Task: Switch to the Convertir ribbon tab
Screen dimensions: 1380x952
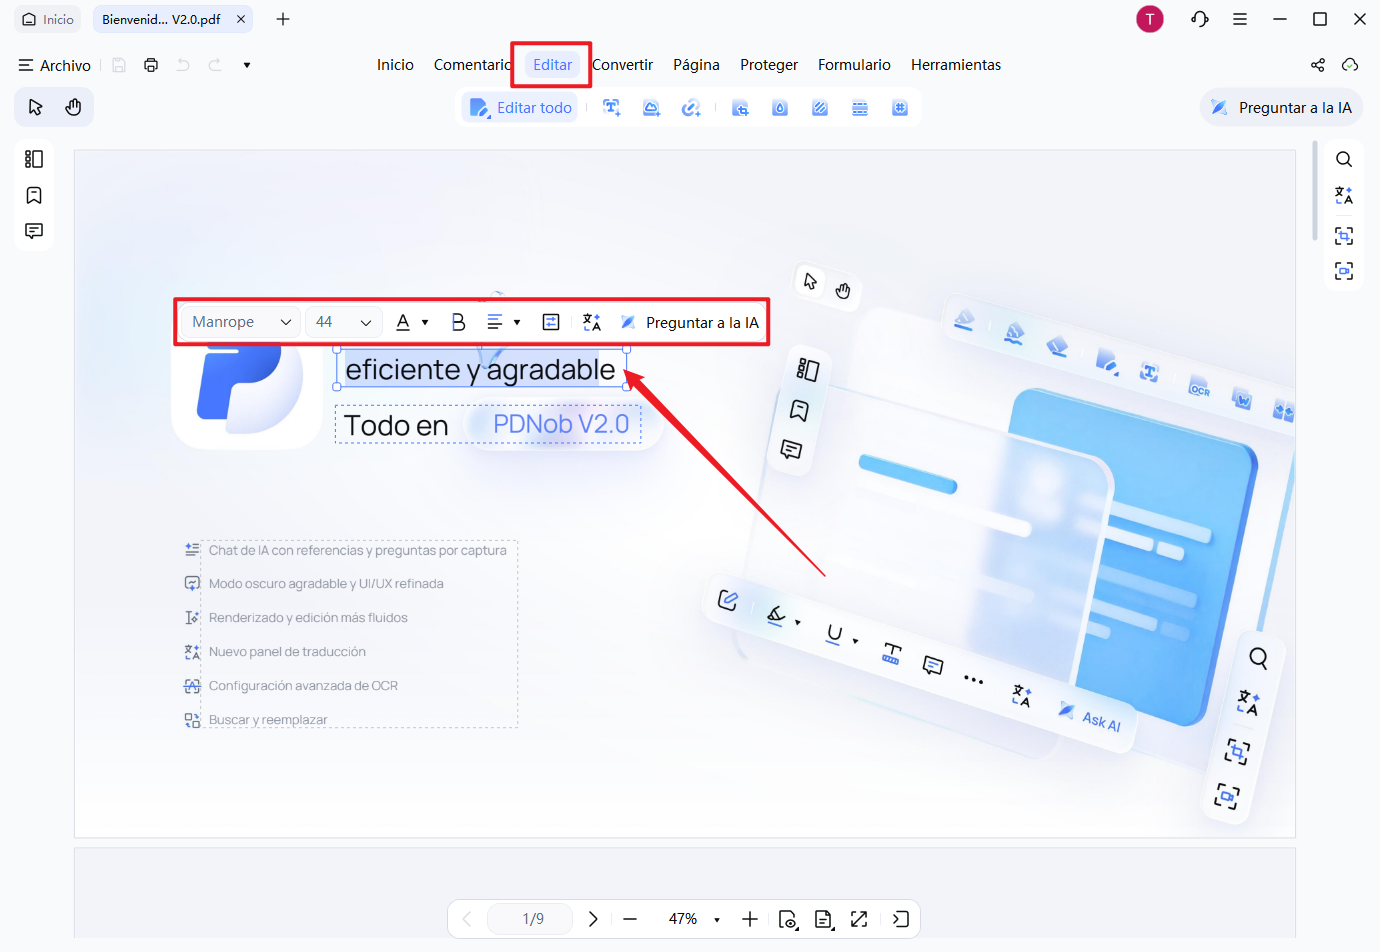Action: click(x=622, y=64)
